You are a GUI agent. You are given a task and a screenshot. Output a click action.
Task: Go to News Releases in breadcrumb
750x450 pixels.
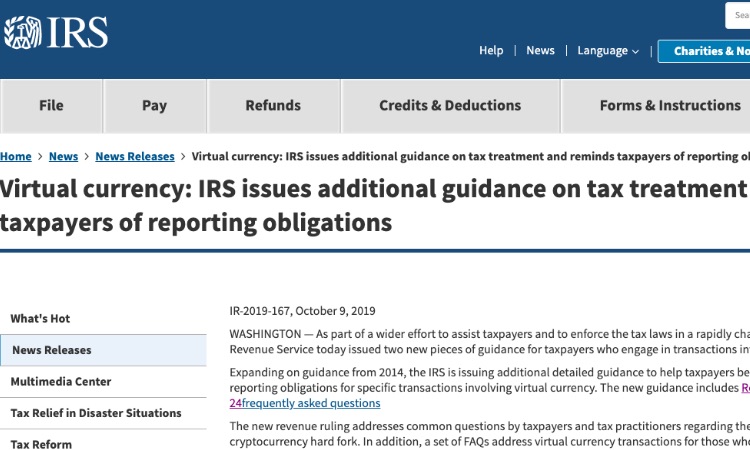135,156
